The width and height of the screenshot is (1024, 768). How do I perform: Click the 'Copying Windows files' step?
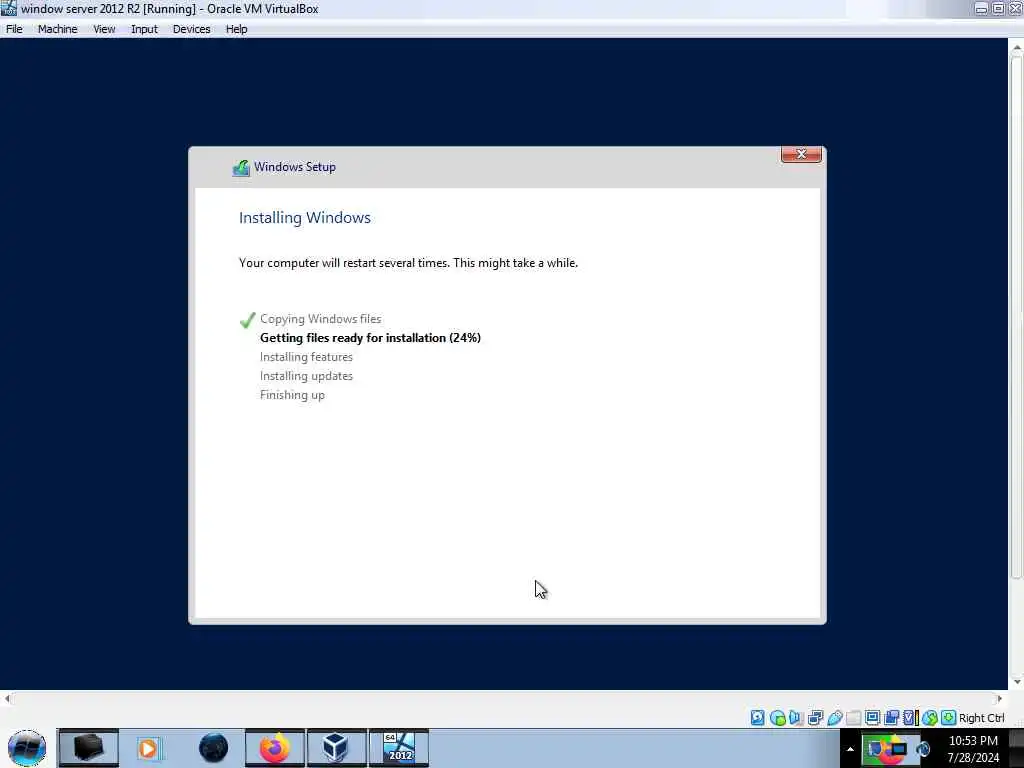point(321,319)
